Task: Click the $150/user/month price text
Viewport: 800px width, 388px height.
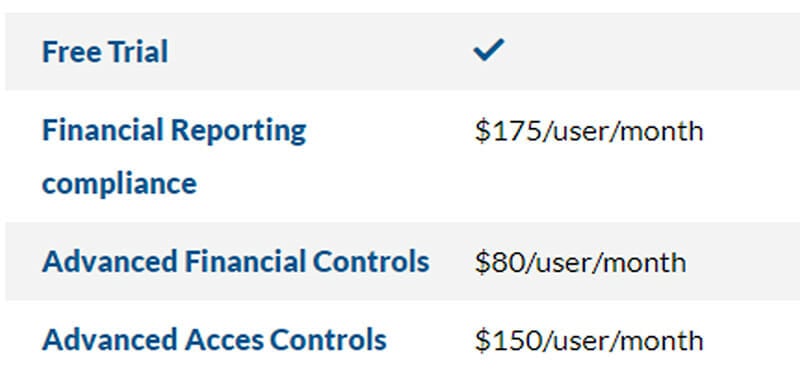Action: click(x=589, y=341)
